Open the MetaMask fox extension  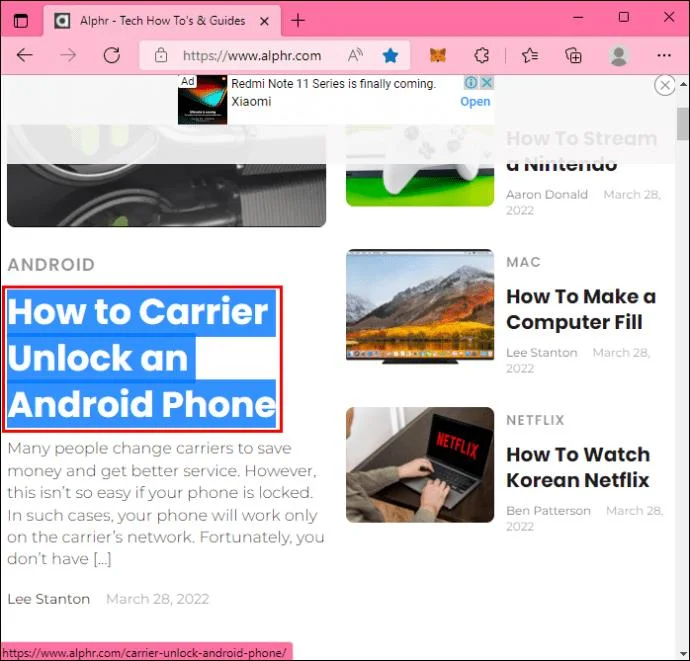438,55
